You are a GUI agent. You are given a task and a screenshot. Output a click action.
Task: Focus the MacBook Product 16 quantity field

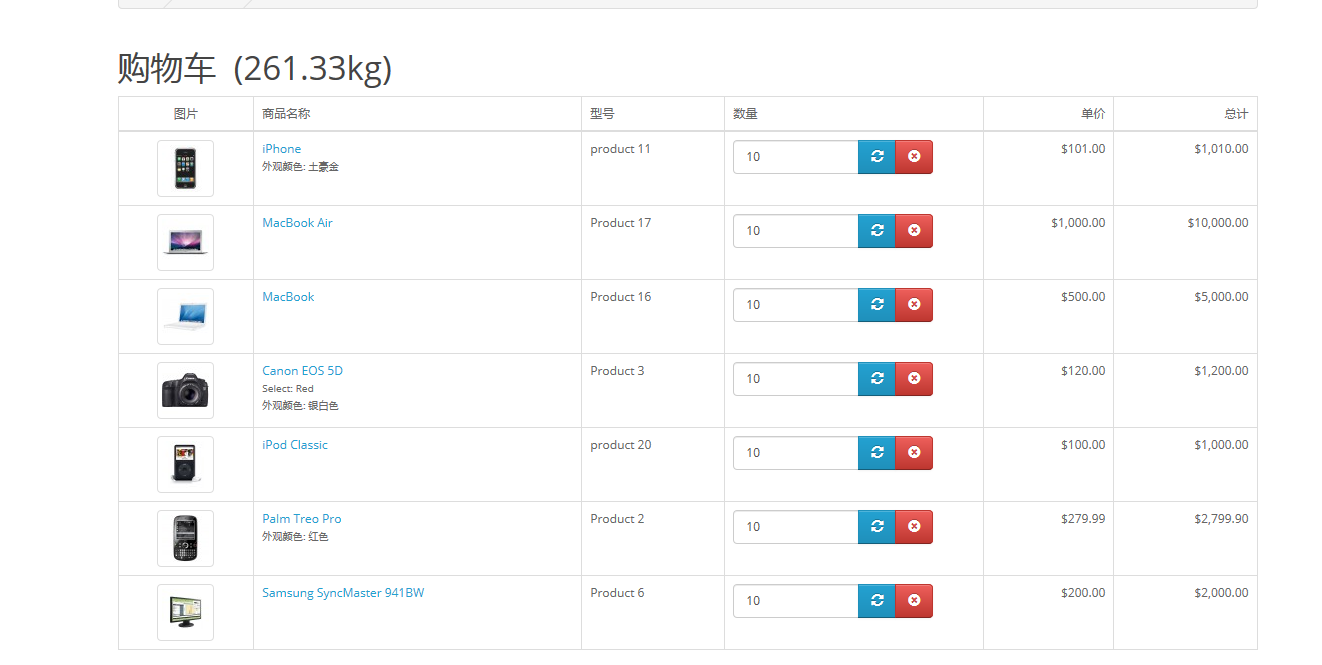[x=796, y=305]
